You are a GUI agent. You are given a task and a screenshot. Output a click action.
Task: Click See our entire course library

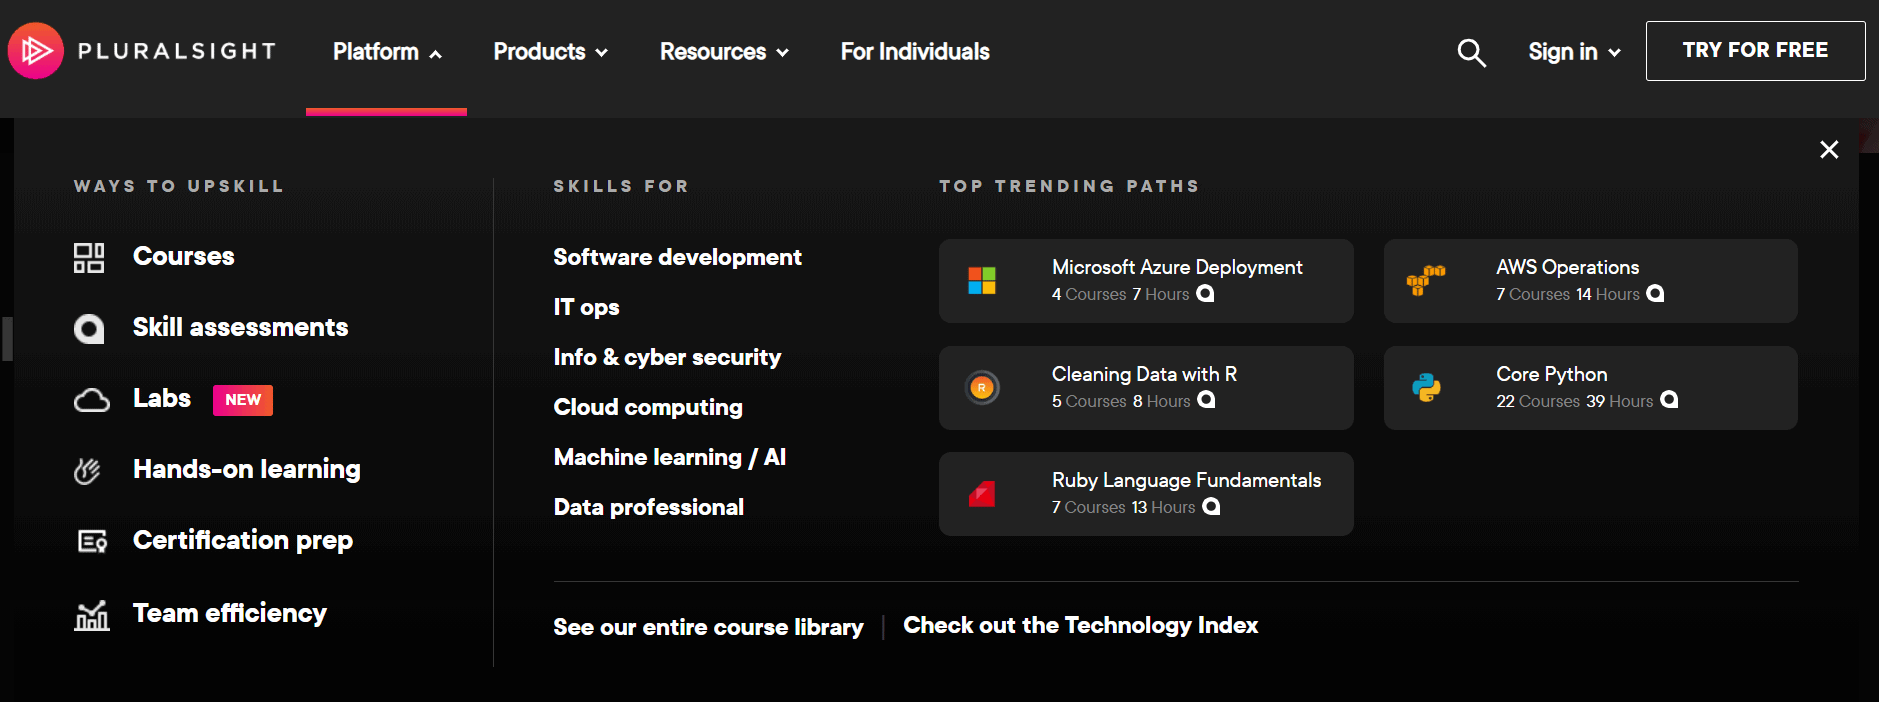point(708,627)
